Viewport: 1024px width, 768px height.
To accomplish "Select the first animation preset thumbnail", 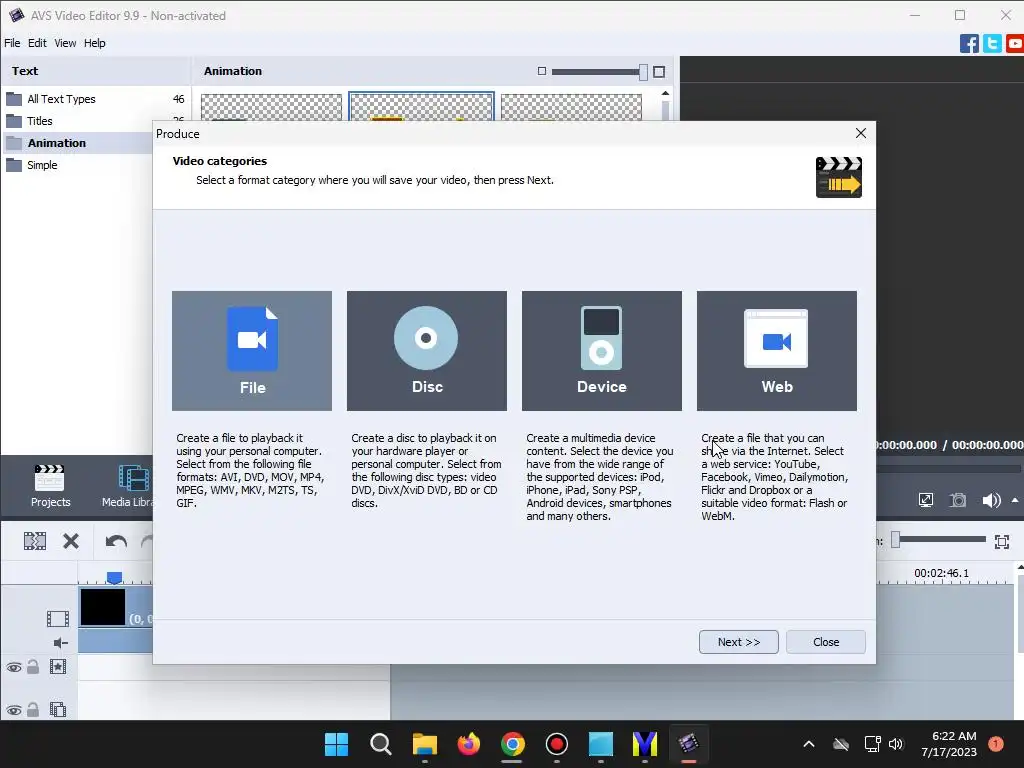I will [271, 107].
